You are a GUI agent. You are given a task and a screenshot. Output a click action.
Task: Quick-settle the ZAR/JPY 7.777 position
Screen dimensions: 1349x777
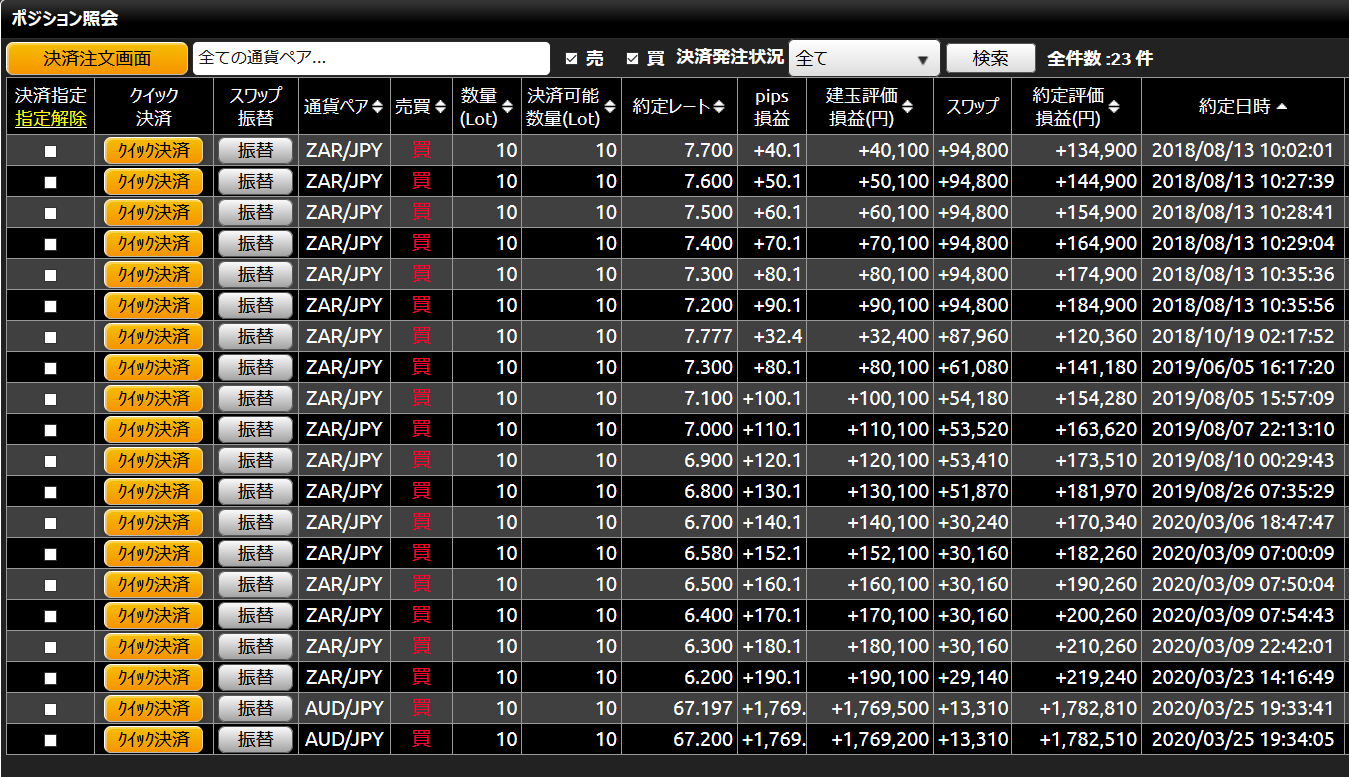(x=153, y=336)
